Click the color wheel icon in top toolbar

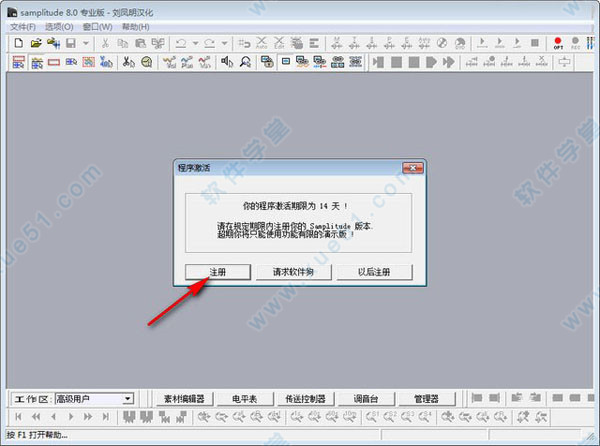(x=442, y=43)
